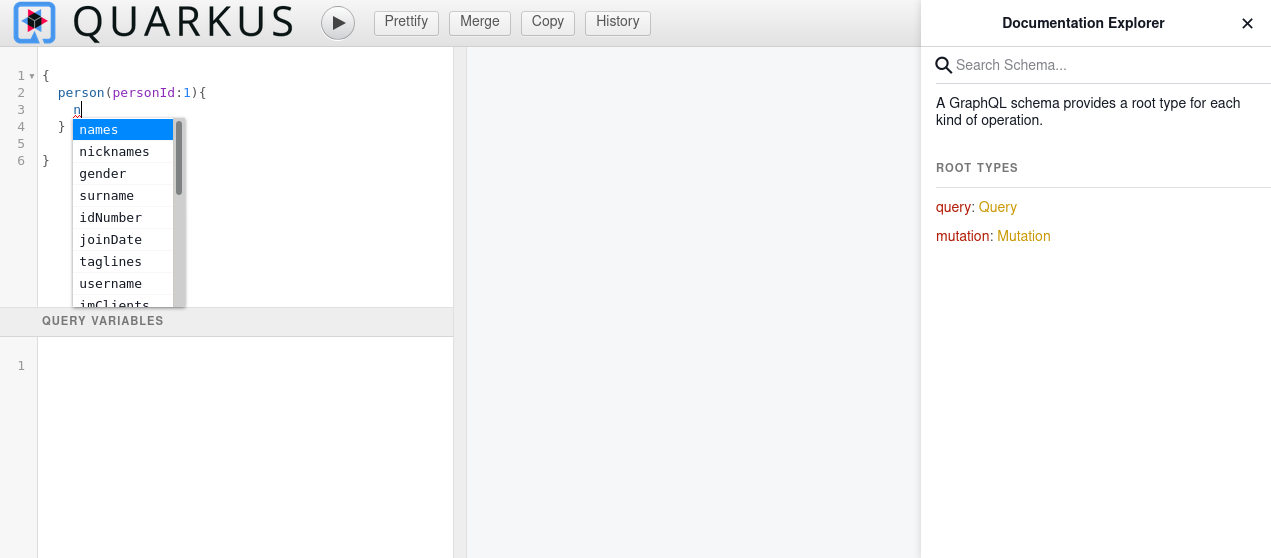This screenshot has height=558, width=1271.
Task: Select 'joinDate' autocomplete suggestion
Action: tap(123, 240)
